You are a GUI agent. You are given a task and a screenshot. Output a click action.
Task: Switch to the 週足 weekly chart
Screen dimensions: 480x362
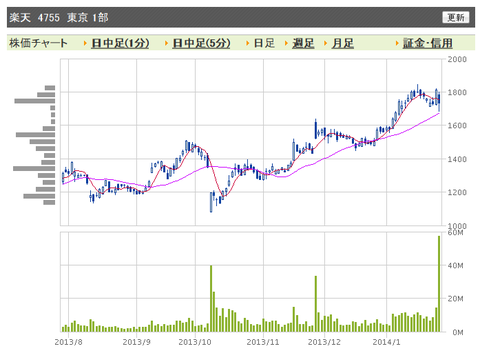[x=303, y=43]
